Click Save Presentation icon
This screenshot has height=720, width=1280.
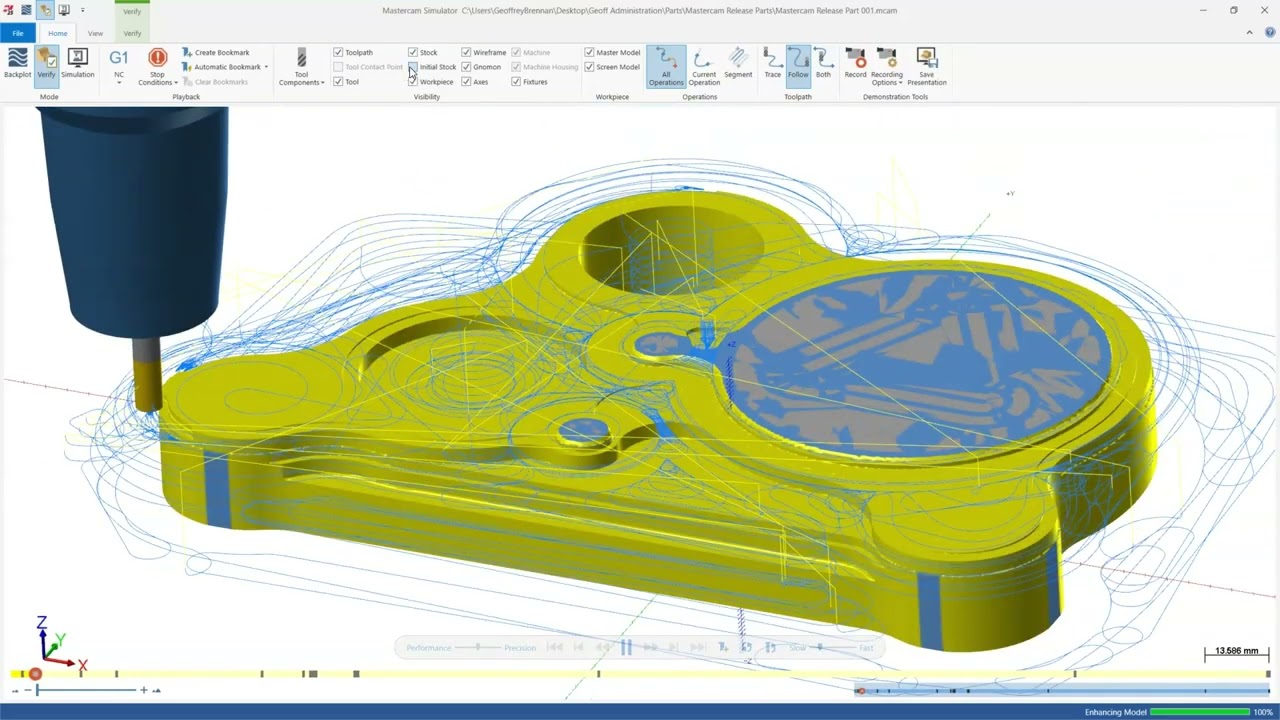tap(926, 58)
